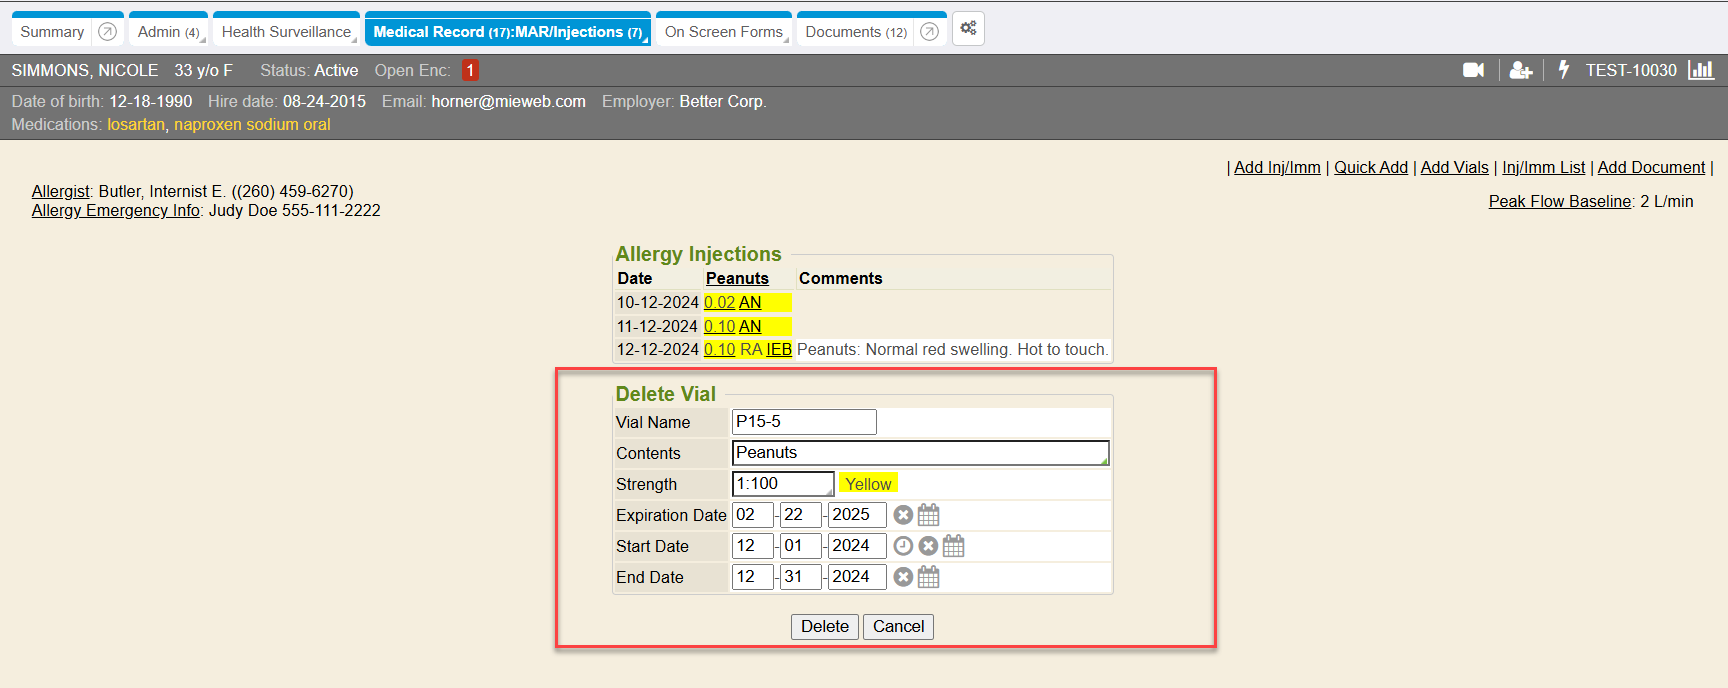
Task: Open calendar picker for Expiration Date
Action: [x=929, y=515]
